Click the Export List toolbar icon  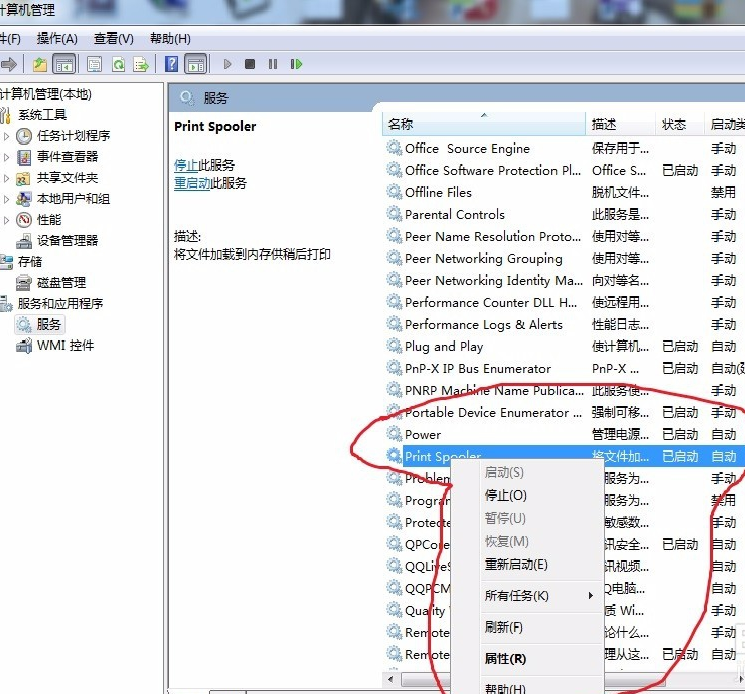click(x=141, y=64)
